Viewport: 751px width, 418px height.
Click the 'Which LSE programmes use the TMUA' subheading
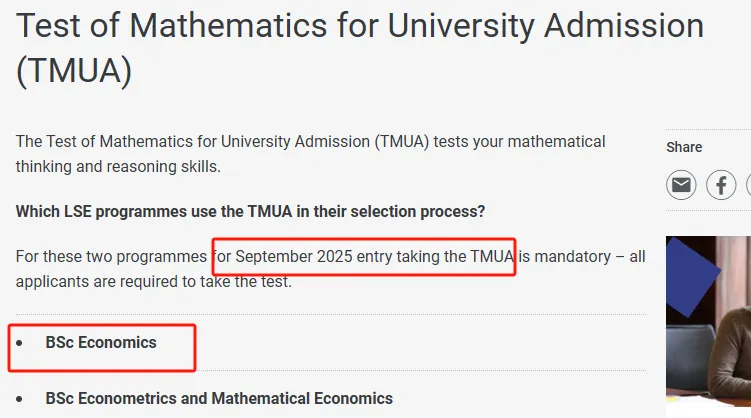(250, 211)
